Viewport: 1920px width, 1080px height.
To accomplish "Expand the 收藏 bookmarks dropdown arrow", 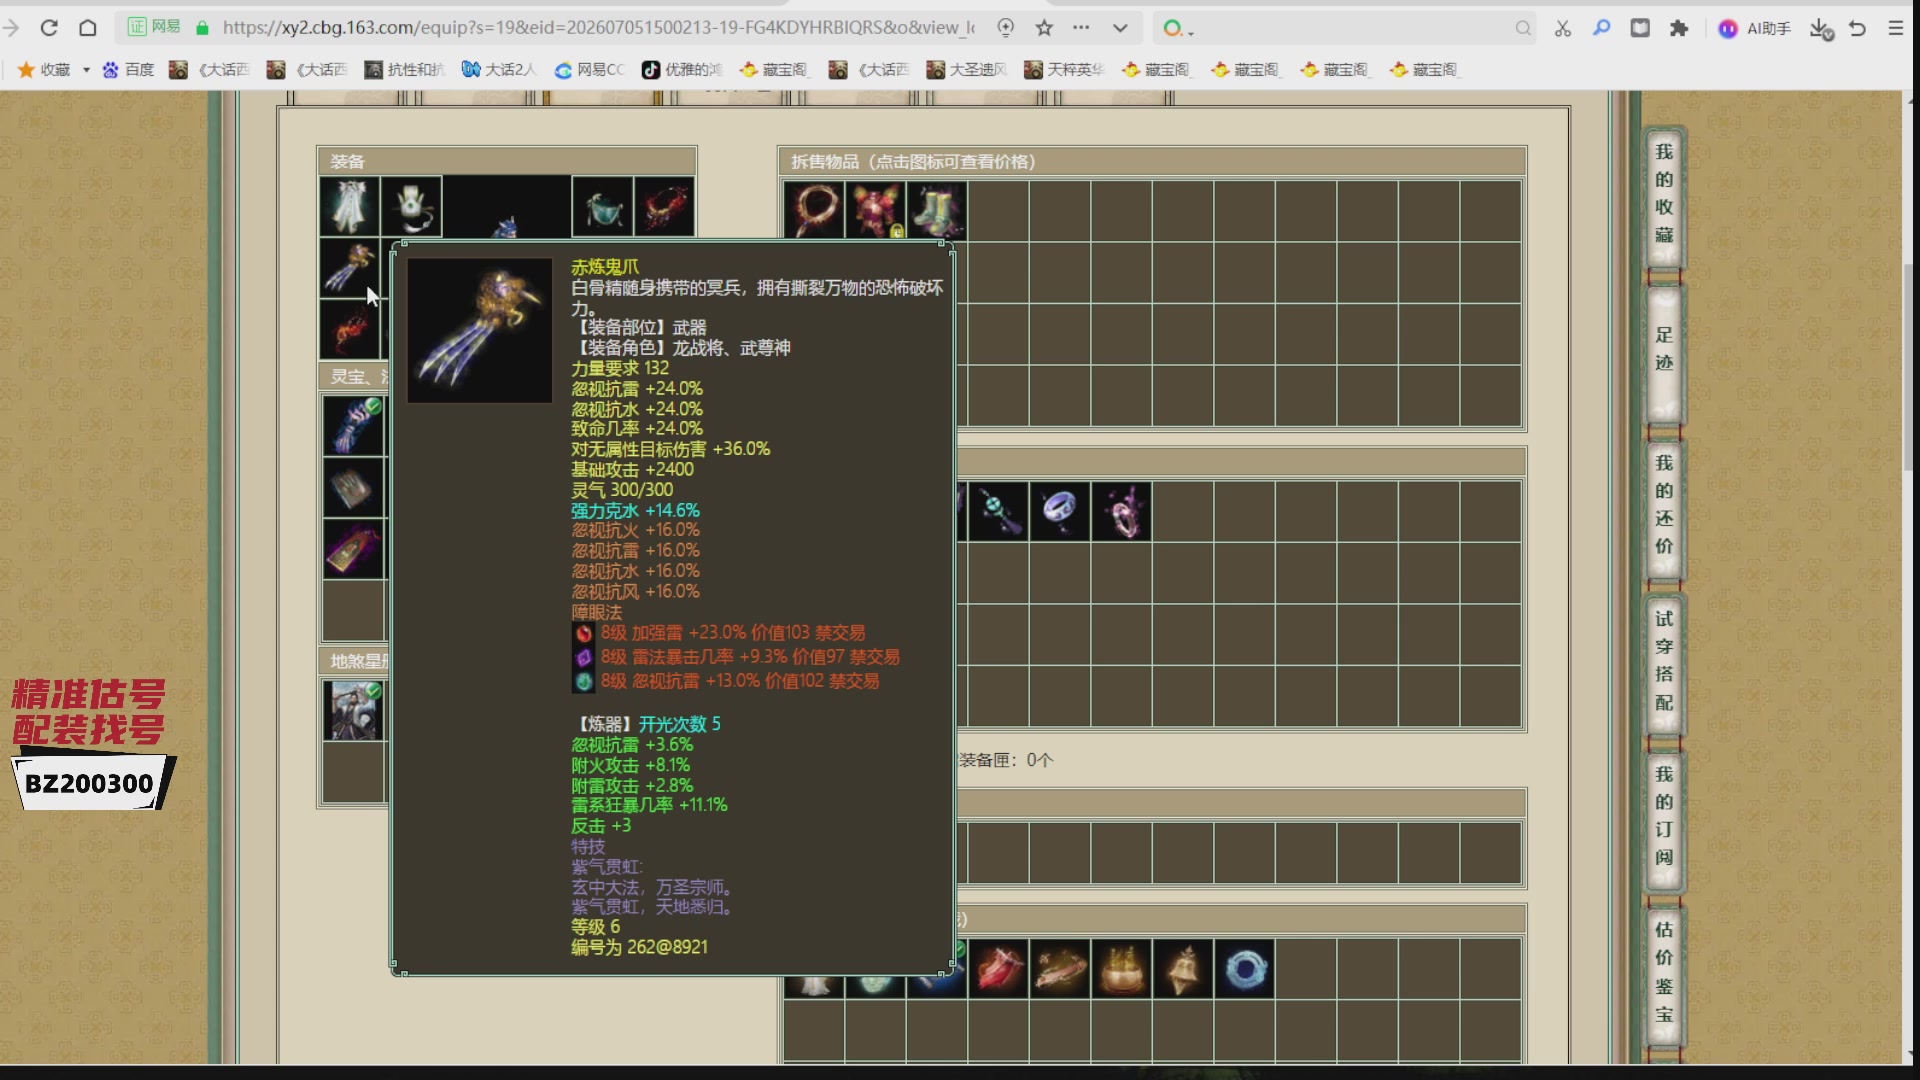I will (x=86, y=70).
